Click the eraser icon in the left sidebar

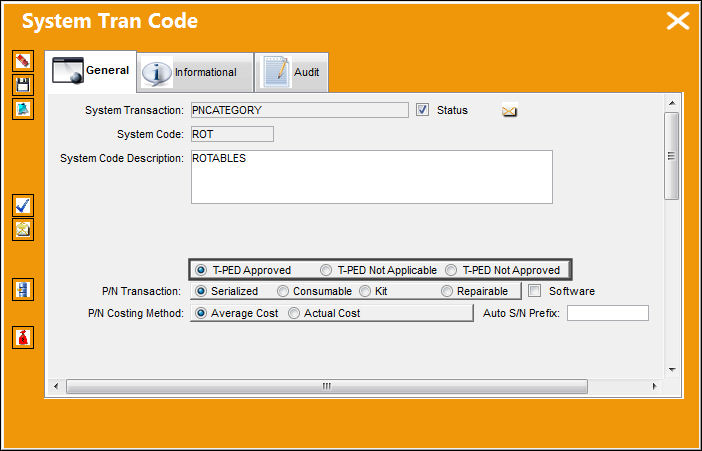coord(23,61)
